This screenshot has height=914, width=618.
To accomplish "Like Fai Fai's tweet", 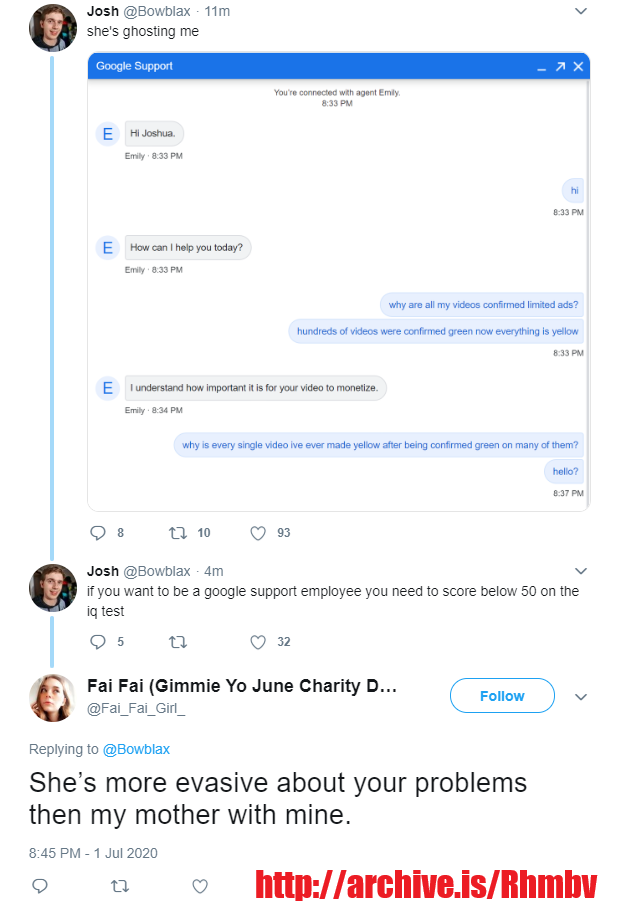I will 200,886.
